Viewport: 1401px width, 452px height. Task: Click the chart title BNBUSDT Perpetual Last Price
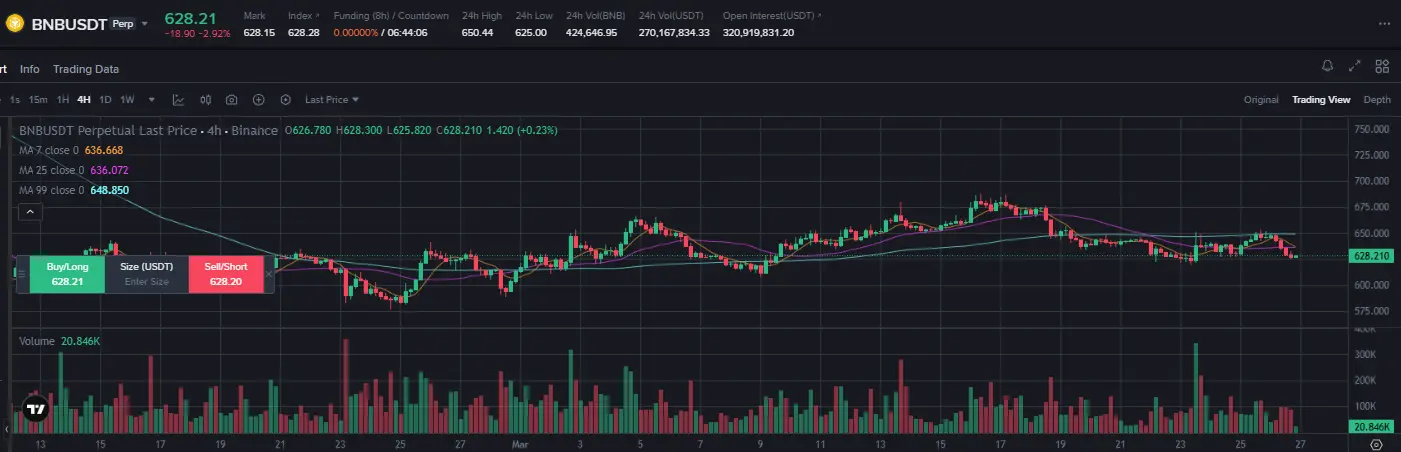[108, 130]
